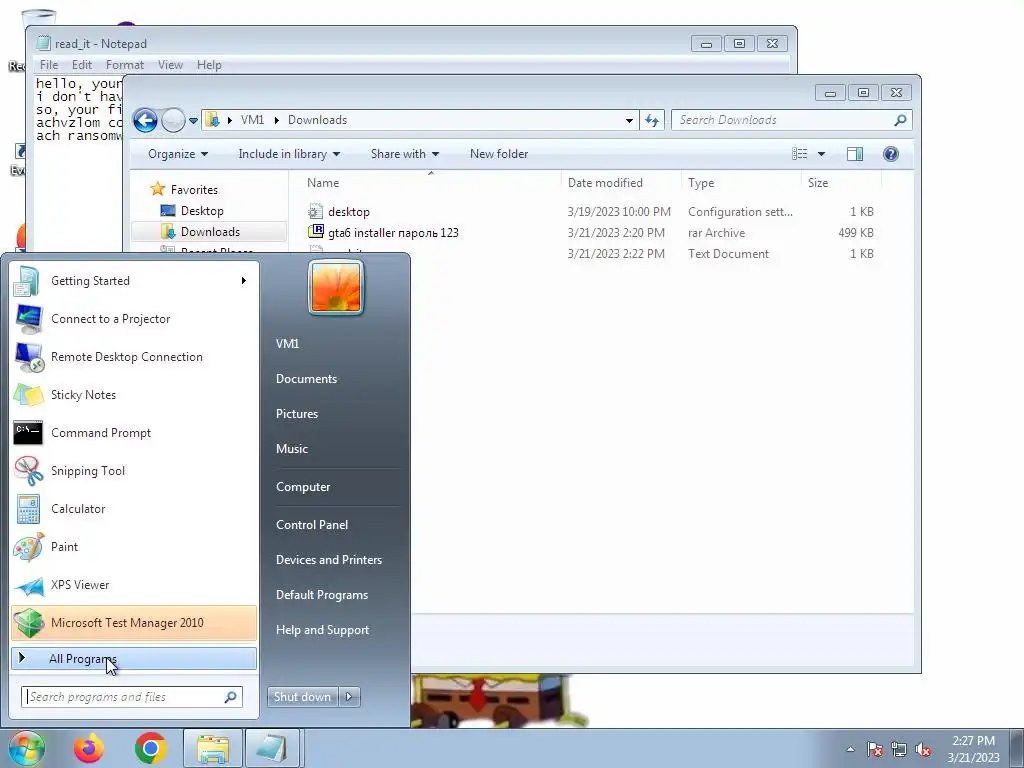The height and width of the screenshot is (768, 1024).
Task: Open the clock and date display
Action: (974, 749)
